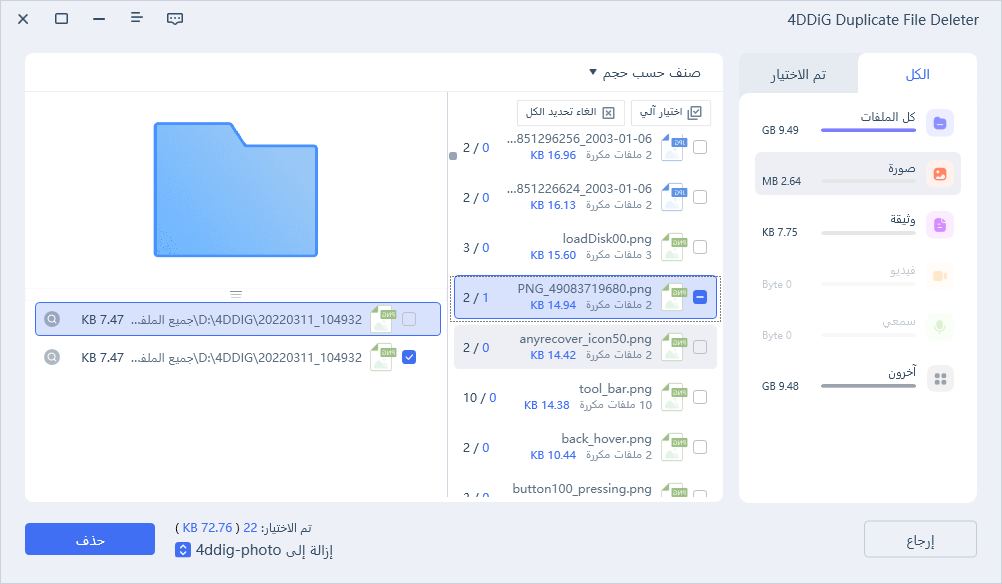Check the box for tool_bar.png
This screenshot has height=584, width=1002.
(700, 397)
